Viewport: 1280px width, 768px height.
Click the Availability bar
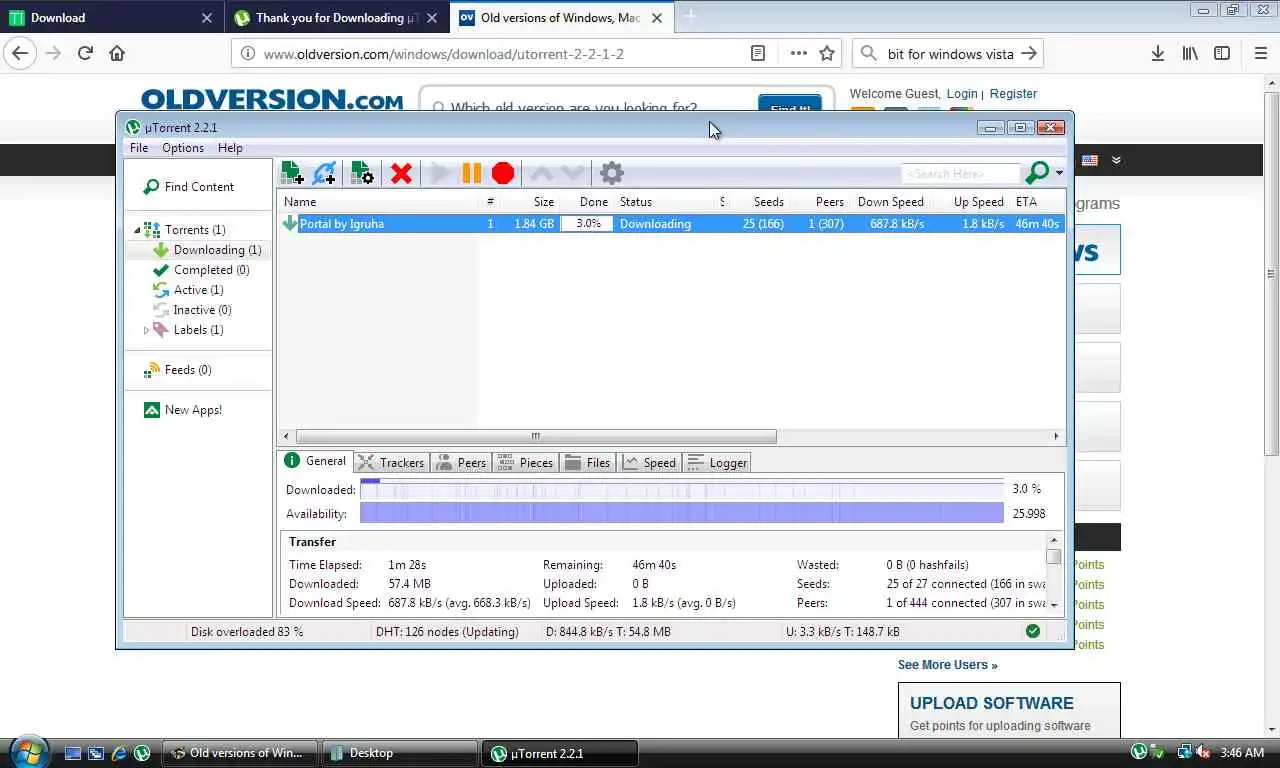[x=681, y=513]
